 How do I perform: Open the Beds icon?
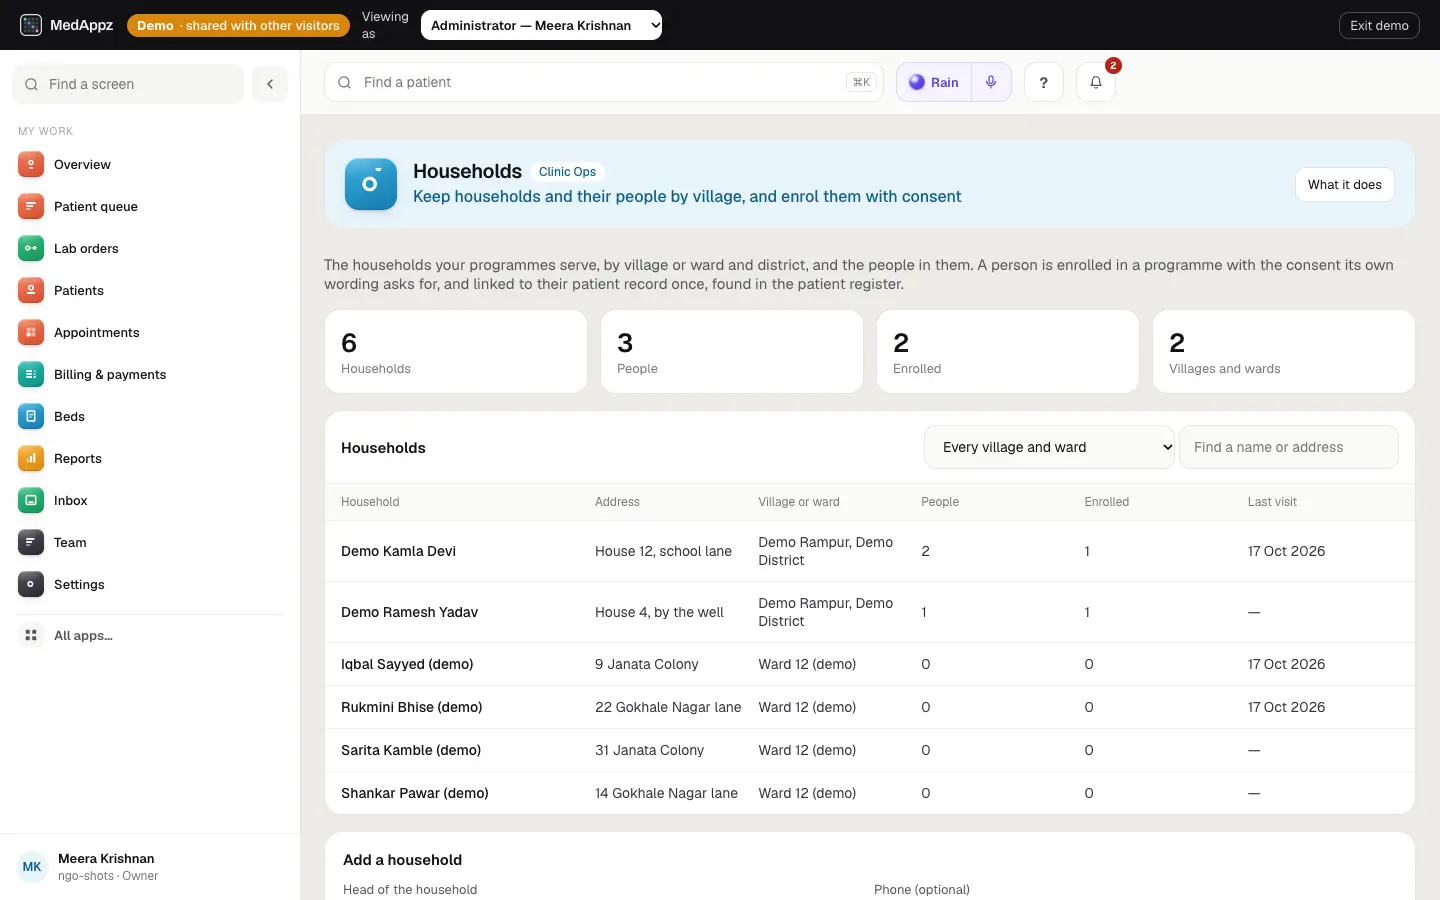31,417
